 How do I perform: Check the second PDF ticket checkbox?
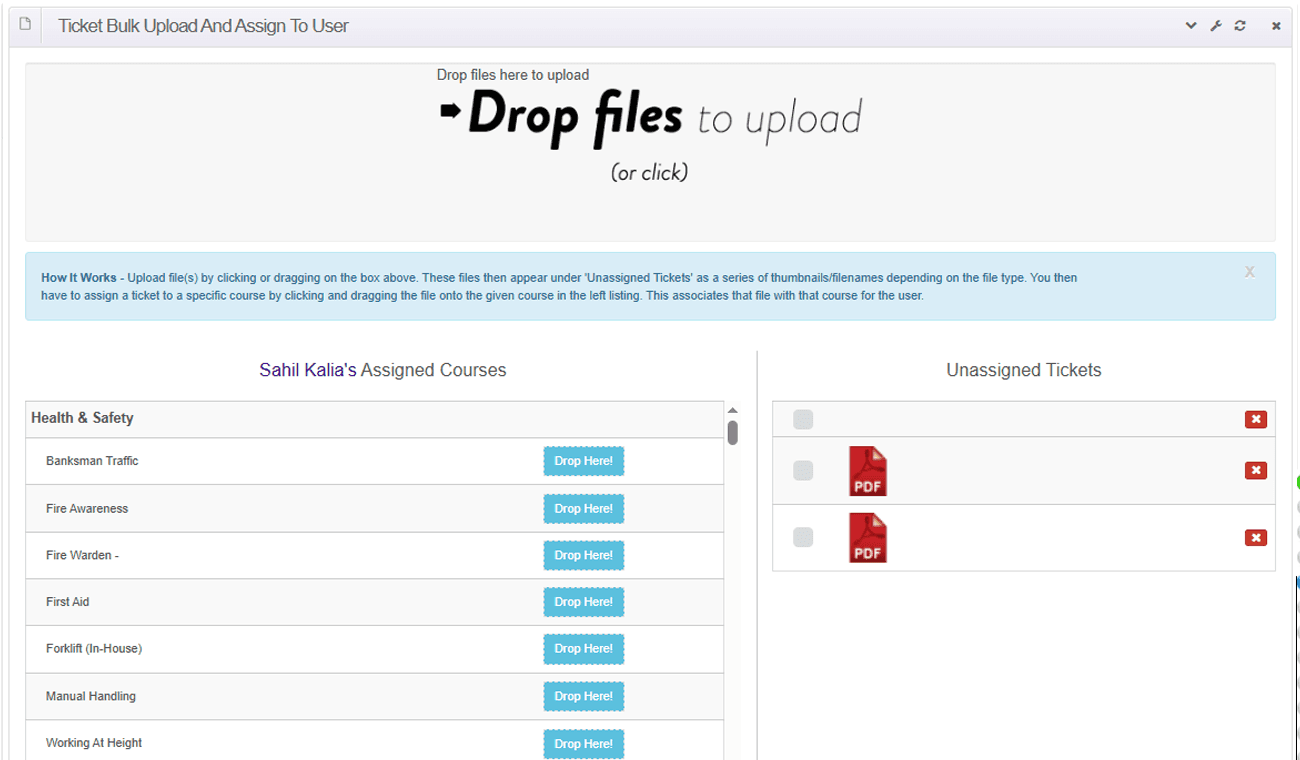pyautogui.click(x=803, y=538)
